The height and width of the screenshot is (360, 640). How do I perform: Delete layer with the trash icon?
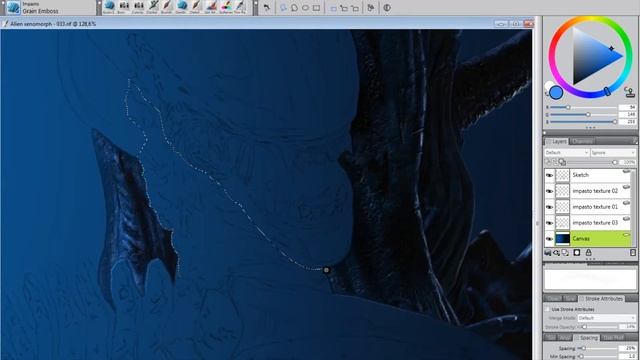coord(633,253)
